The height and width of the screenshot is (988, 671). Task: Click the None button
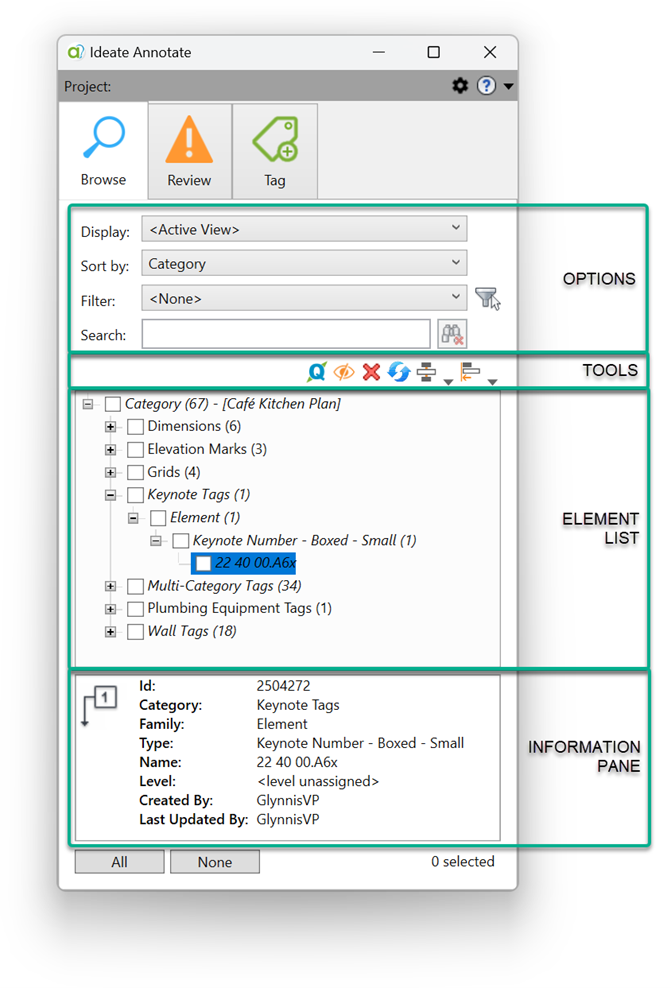[215, 862]
